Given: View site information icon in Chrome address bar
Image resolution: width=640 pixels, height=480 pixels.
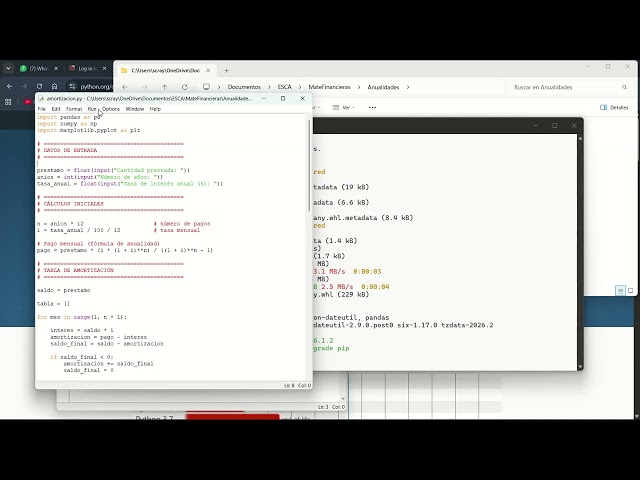Looking at the screenshot, I should 72,87.
